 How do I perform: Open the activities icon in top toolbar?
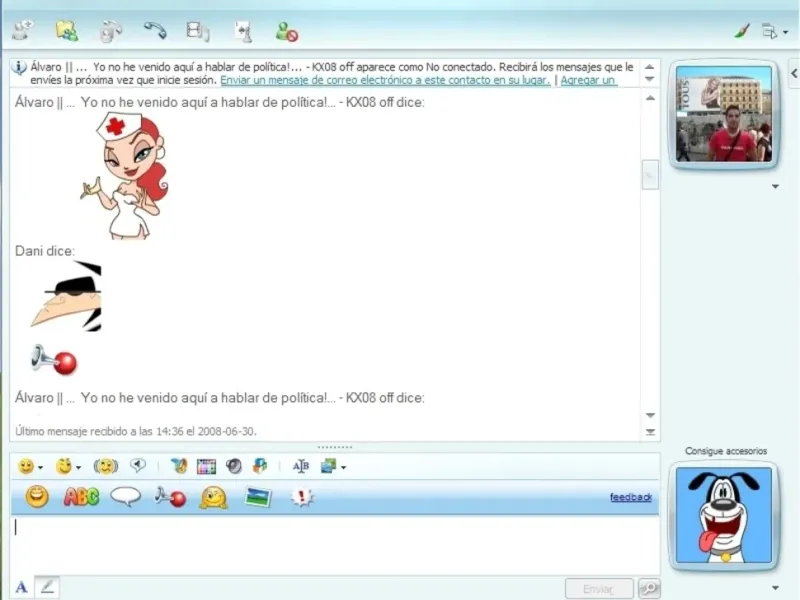(x=197, y=31)
